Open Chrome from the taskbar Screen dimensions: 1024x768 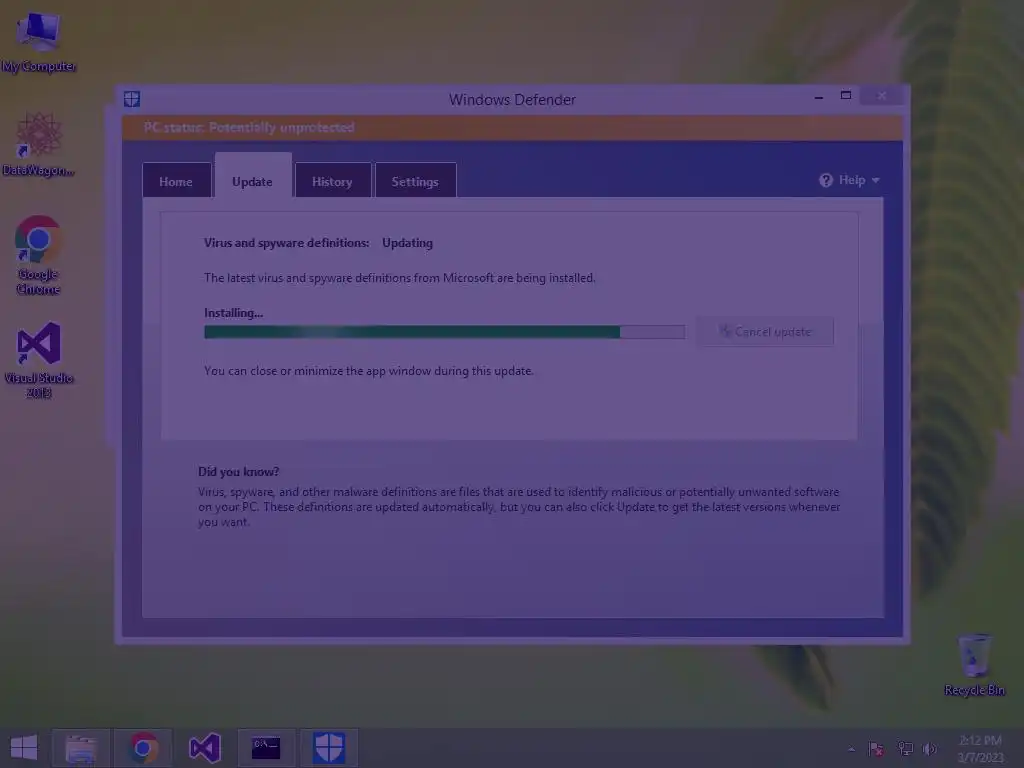(144, 748)
